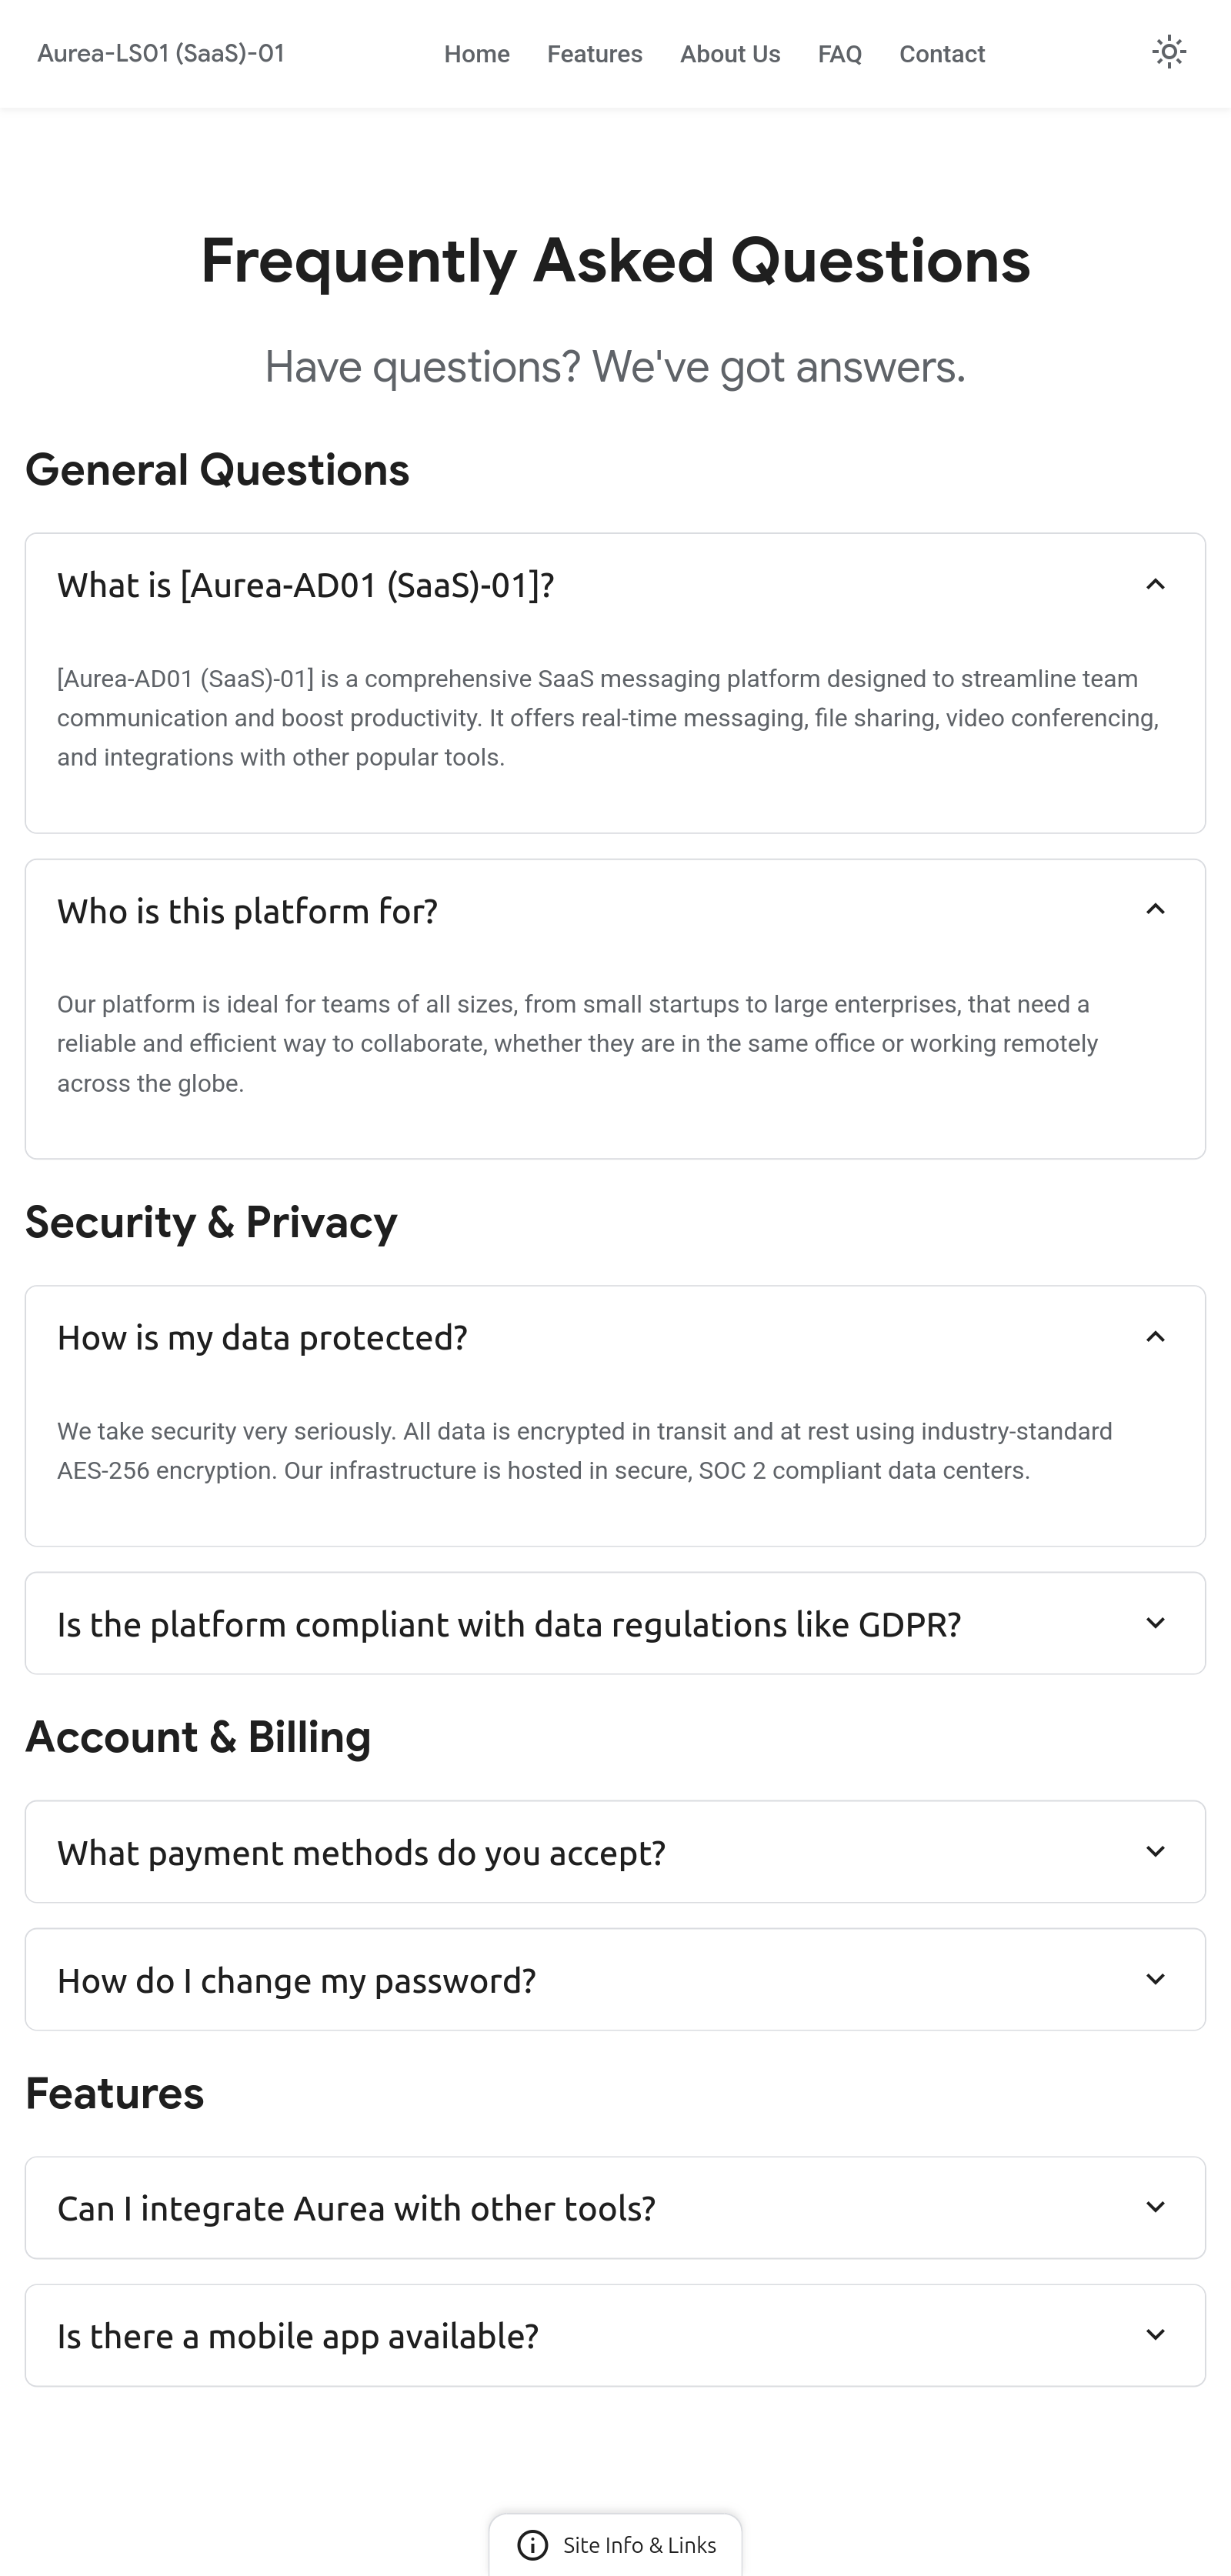The image size is (1231, 2576).
Task: Click the Aurea-LS01 (SaaS)-01 site logo
Action: coord(161,53)
